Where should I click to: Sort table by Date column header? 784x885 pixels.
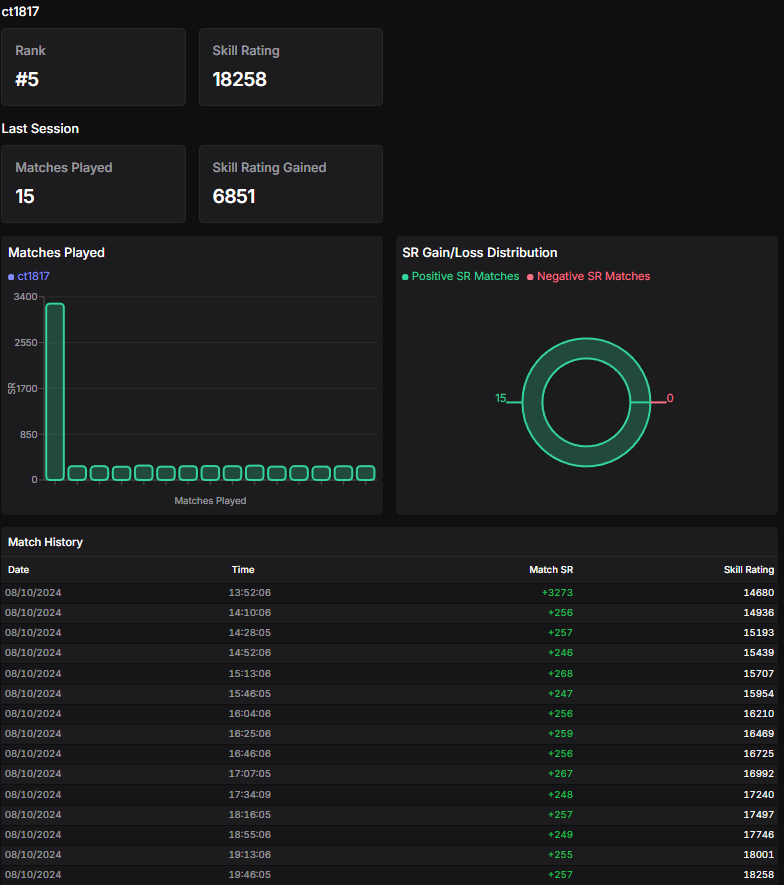click(19, 569)
